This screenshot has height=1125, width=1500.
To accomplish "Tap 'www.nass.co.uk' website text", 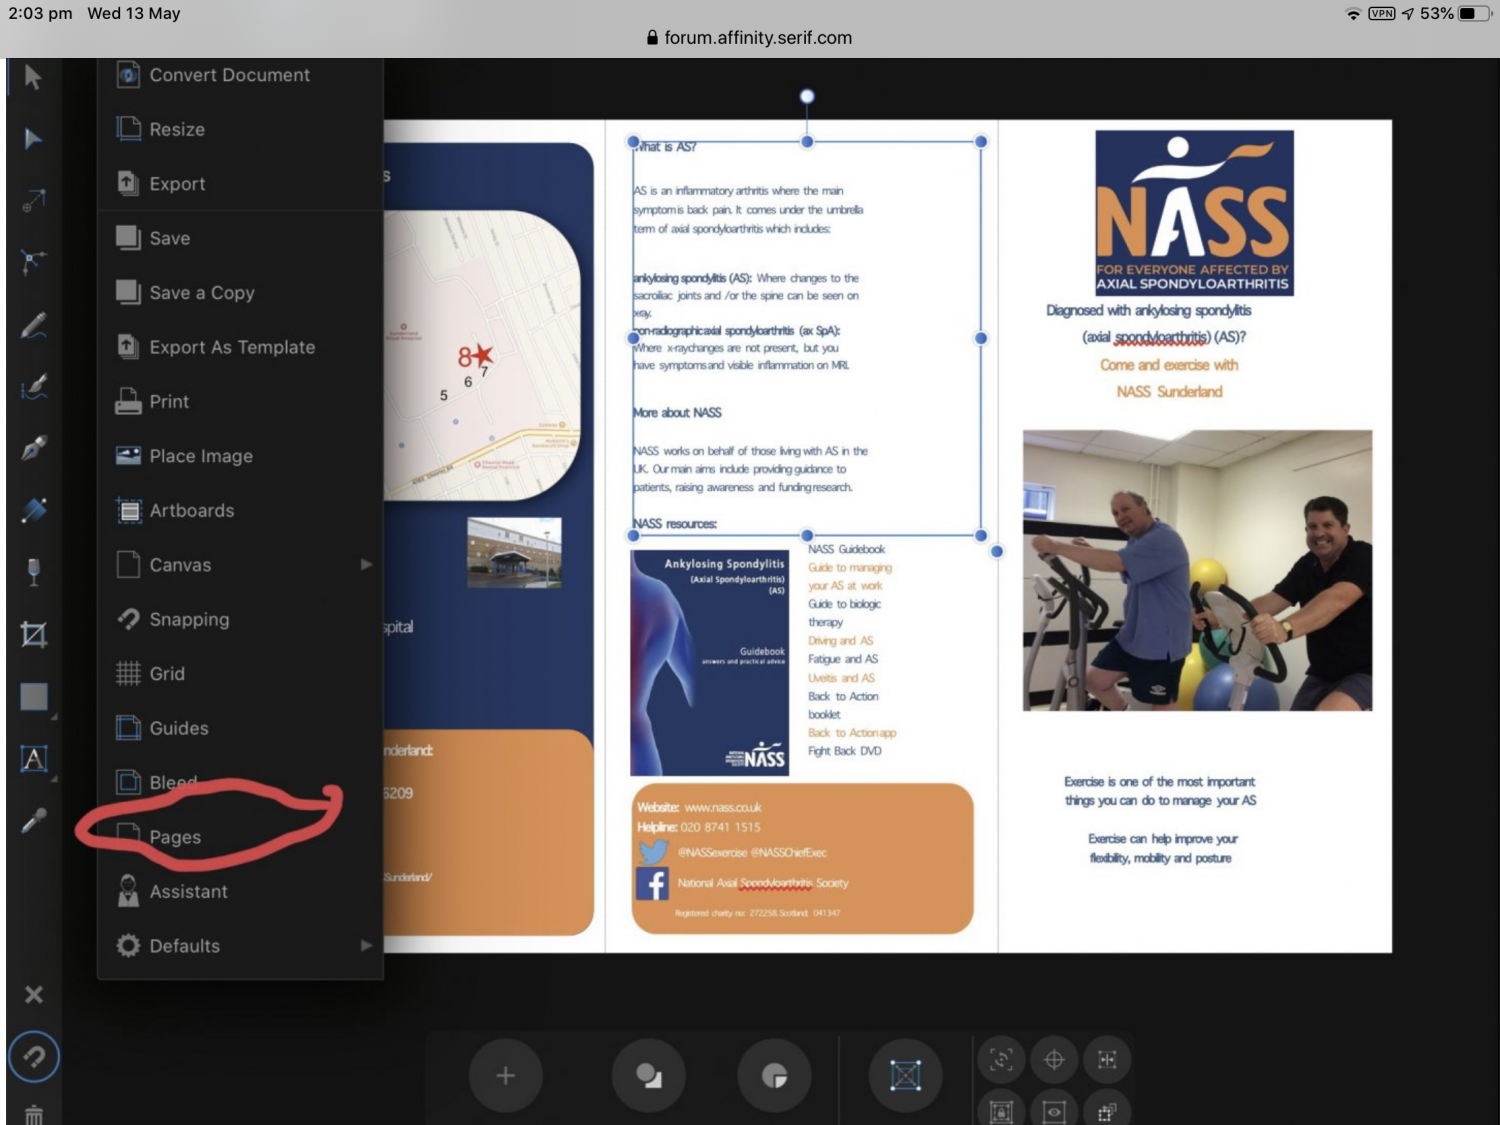I will pyautogui.click(x=722, y=807).
